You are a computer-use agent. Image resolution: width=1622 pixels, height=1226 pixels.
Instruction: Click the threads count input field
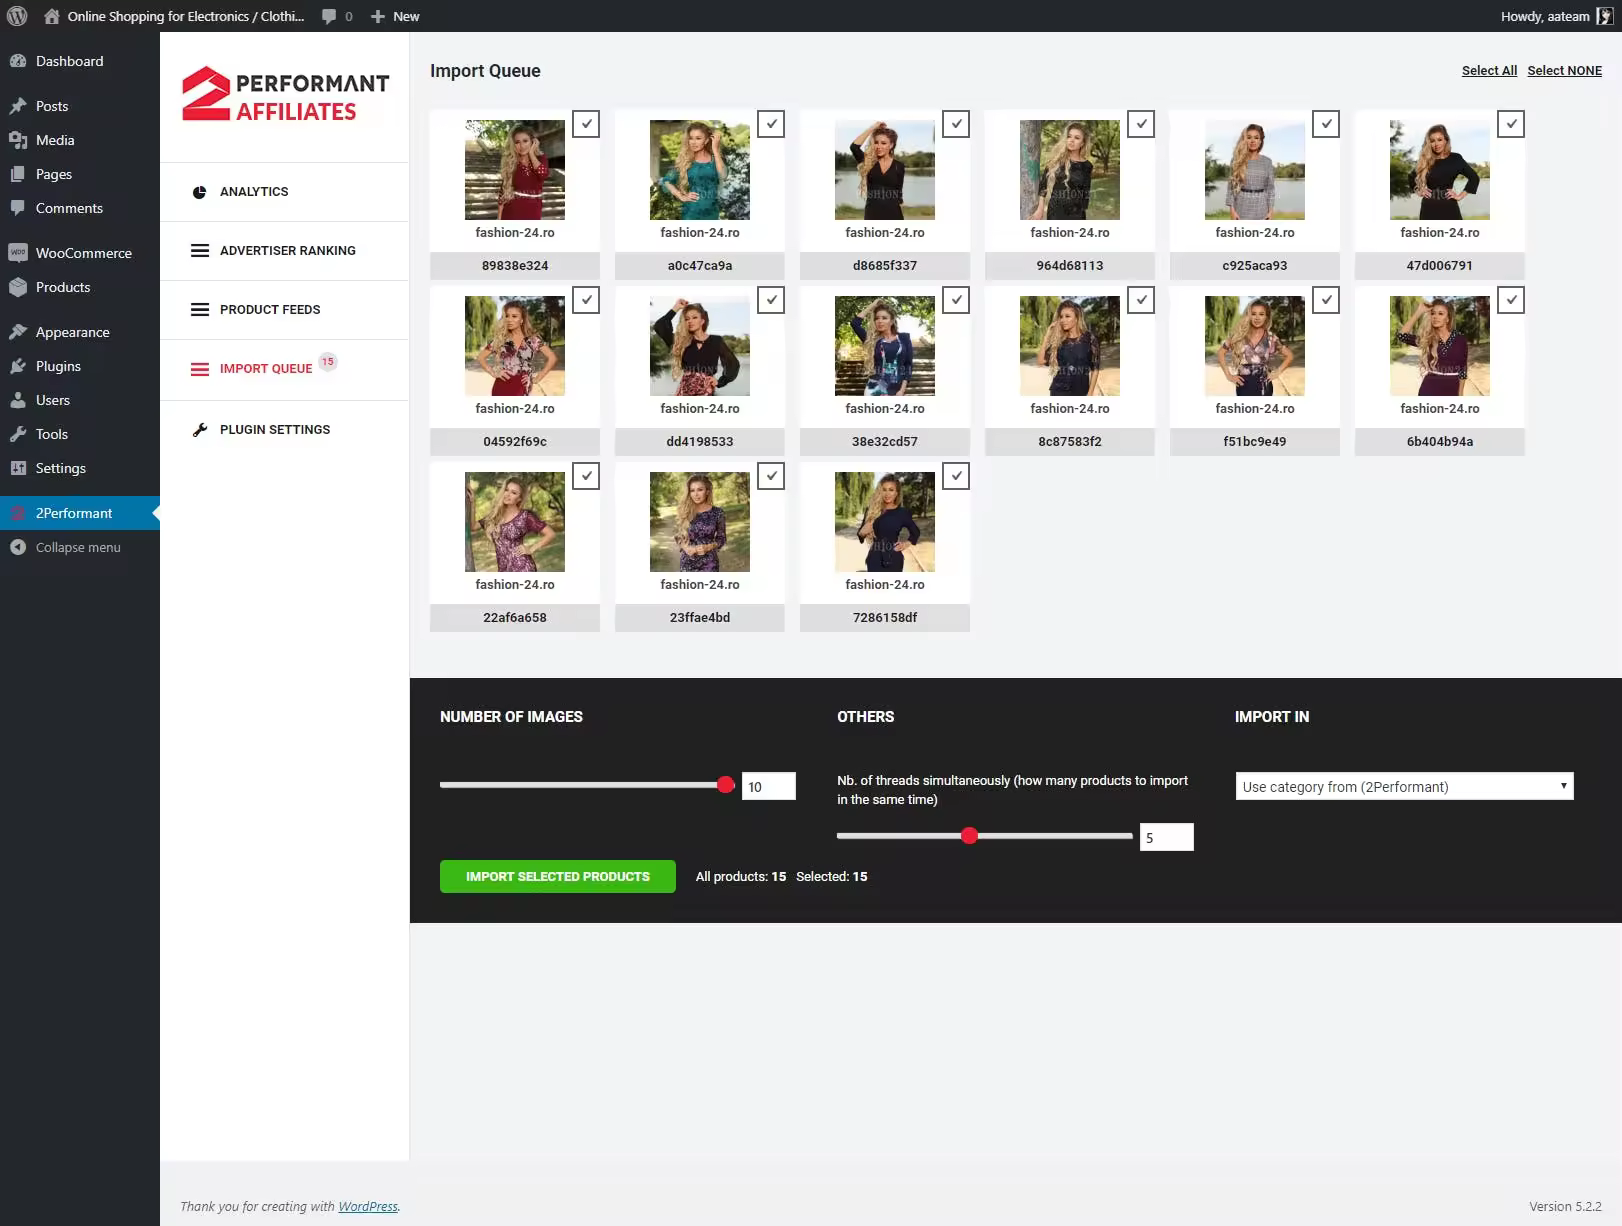click(x=1167, y=837)
